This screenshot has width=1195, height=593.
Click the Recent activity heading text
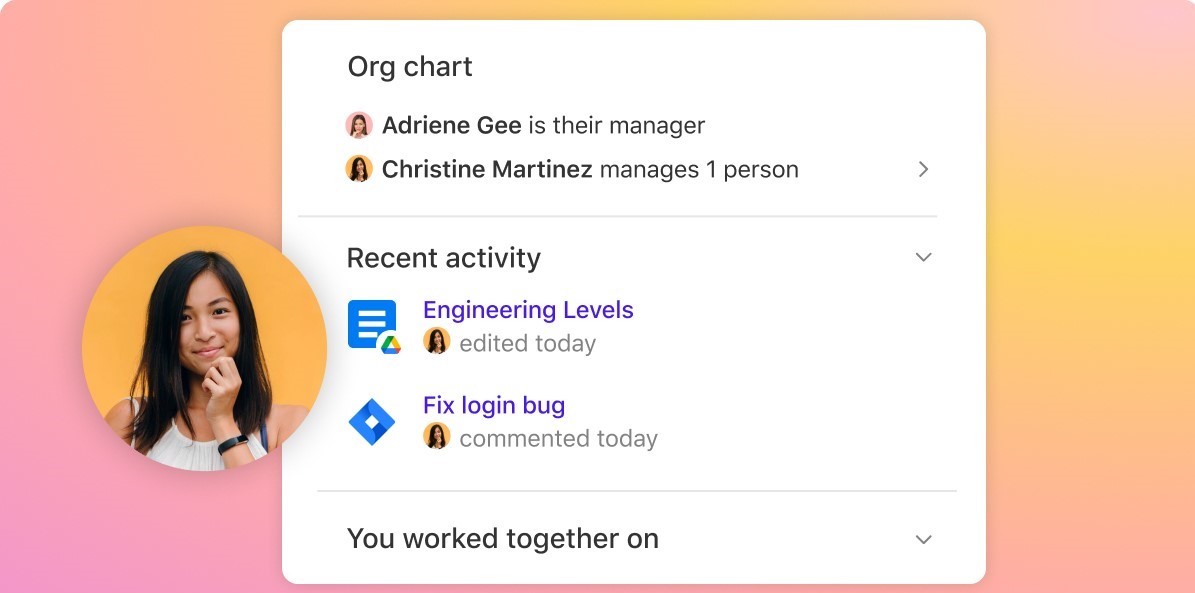point(443,258)
